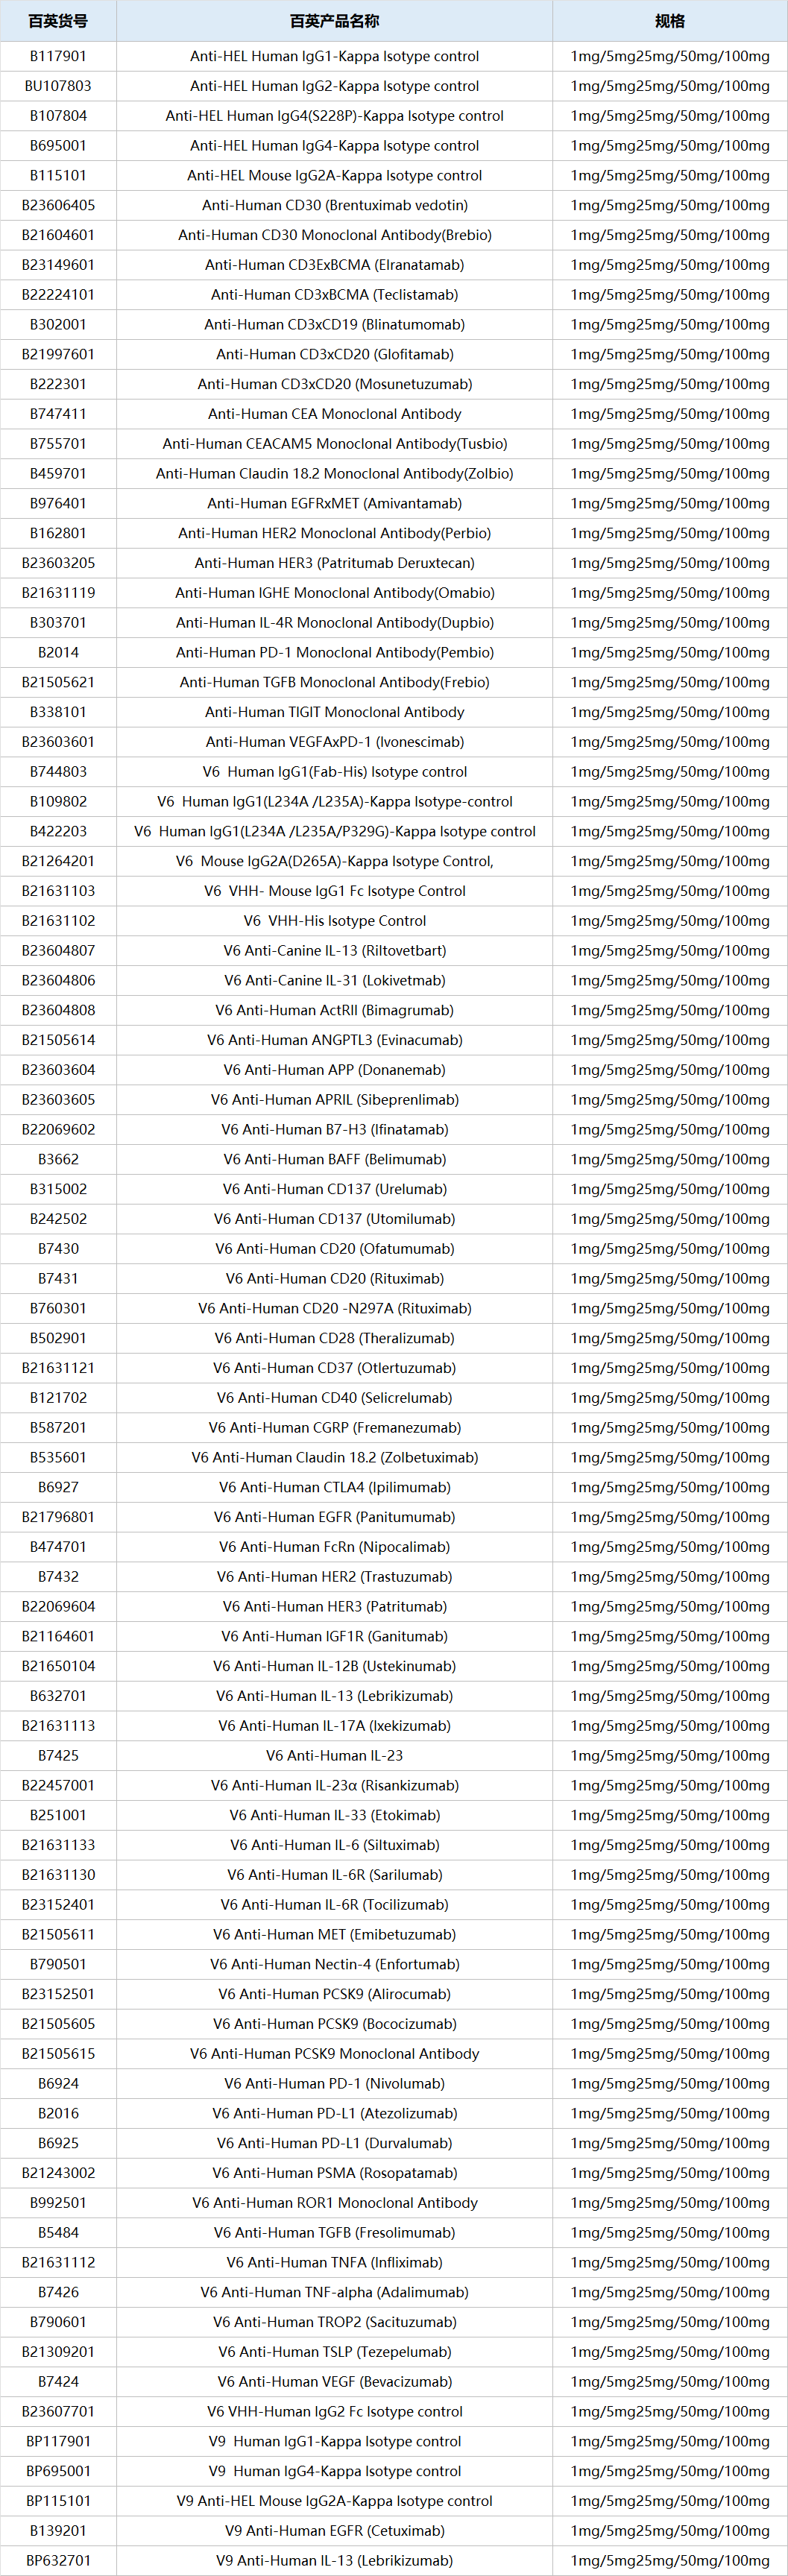Viewport: 788px width, 2576px height.
Task: Select the BP632701 catalog number cell
Action: 58,2560
